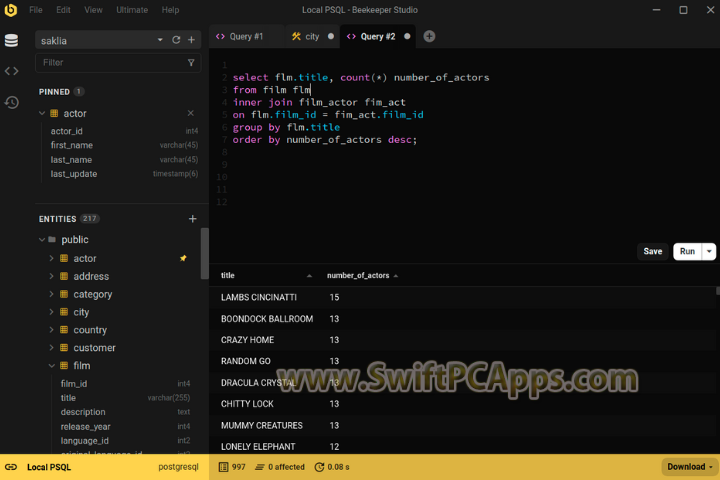
Task: Create new entity with plus icon
Action: (x=192, y=219)
